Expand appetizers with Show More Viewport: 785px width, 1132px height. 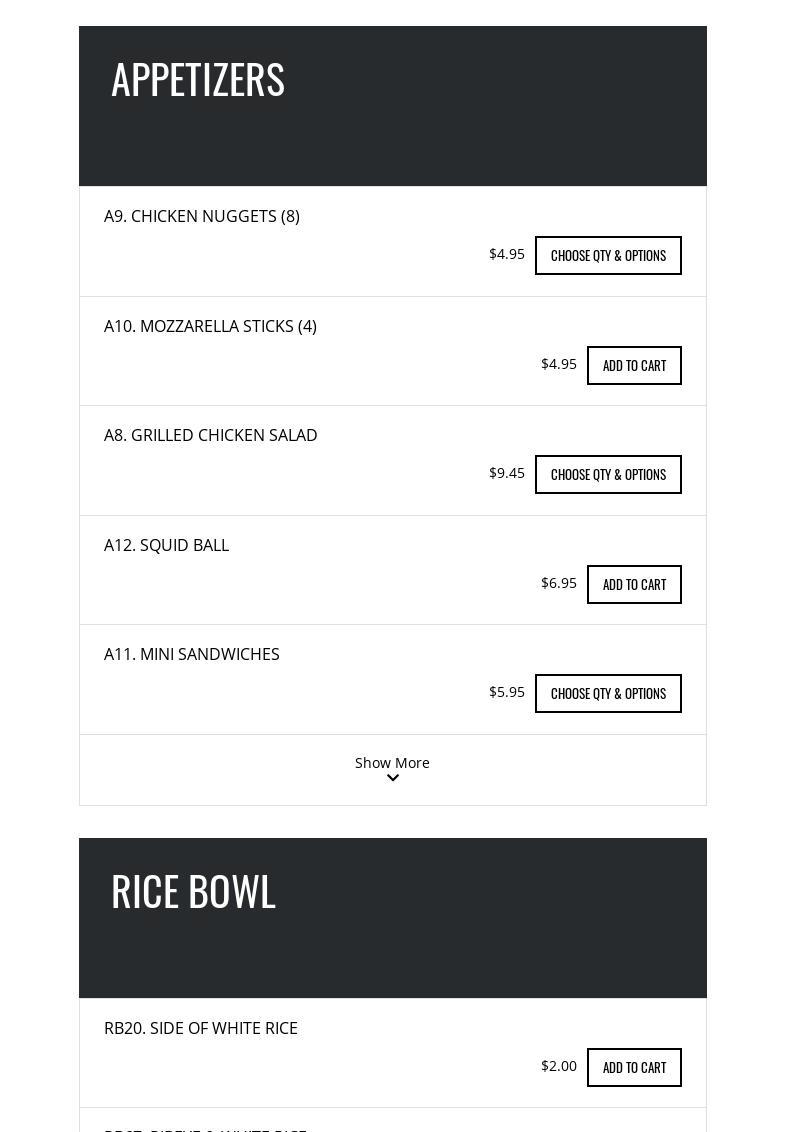coord(392,763)
